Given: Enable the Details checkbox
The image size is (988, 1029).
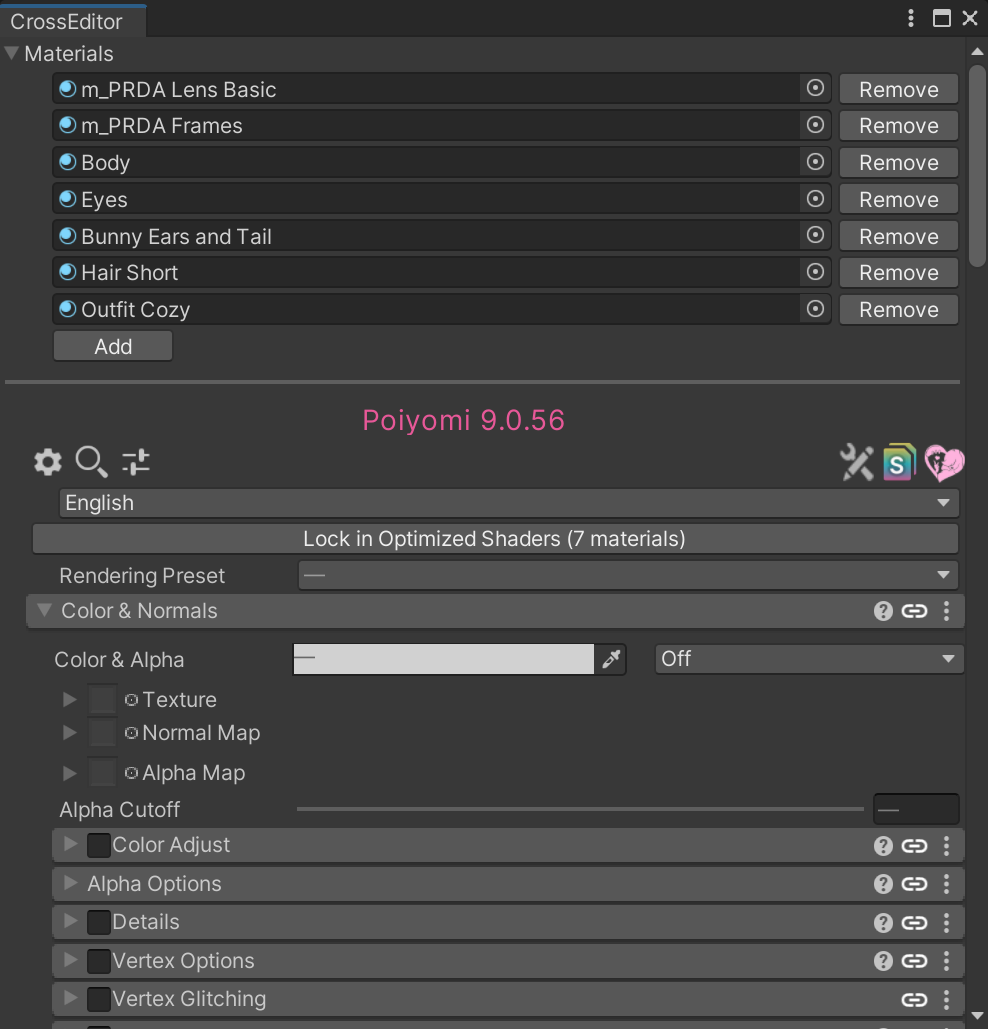Looking at the screenshot, I should pyautogui.click(x=98, y=923).
